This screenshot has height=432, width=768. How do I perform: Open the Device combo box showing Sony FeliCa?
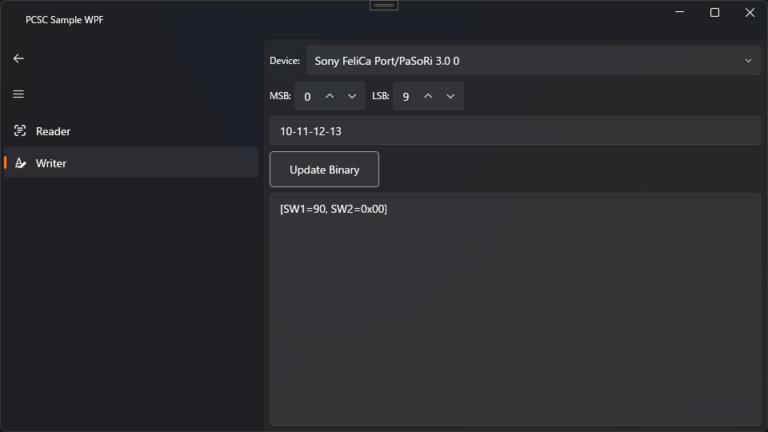point(520,61)
